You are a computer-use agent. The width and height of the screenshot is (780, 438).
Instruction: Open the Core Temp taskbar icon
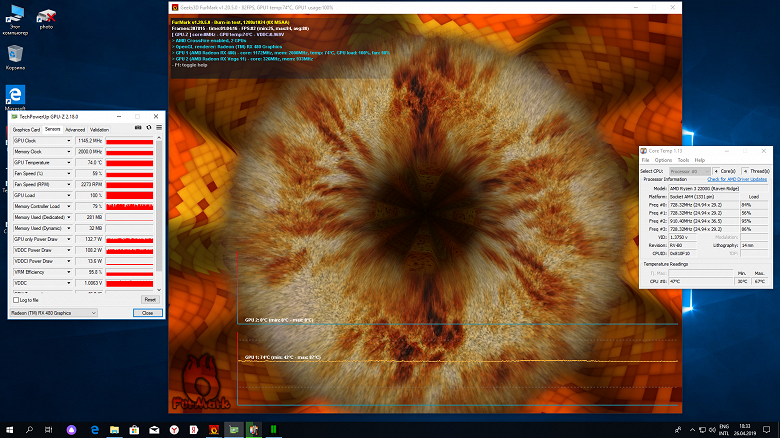coord(254,430)
